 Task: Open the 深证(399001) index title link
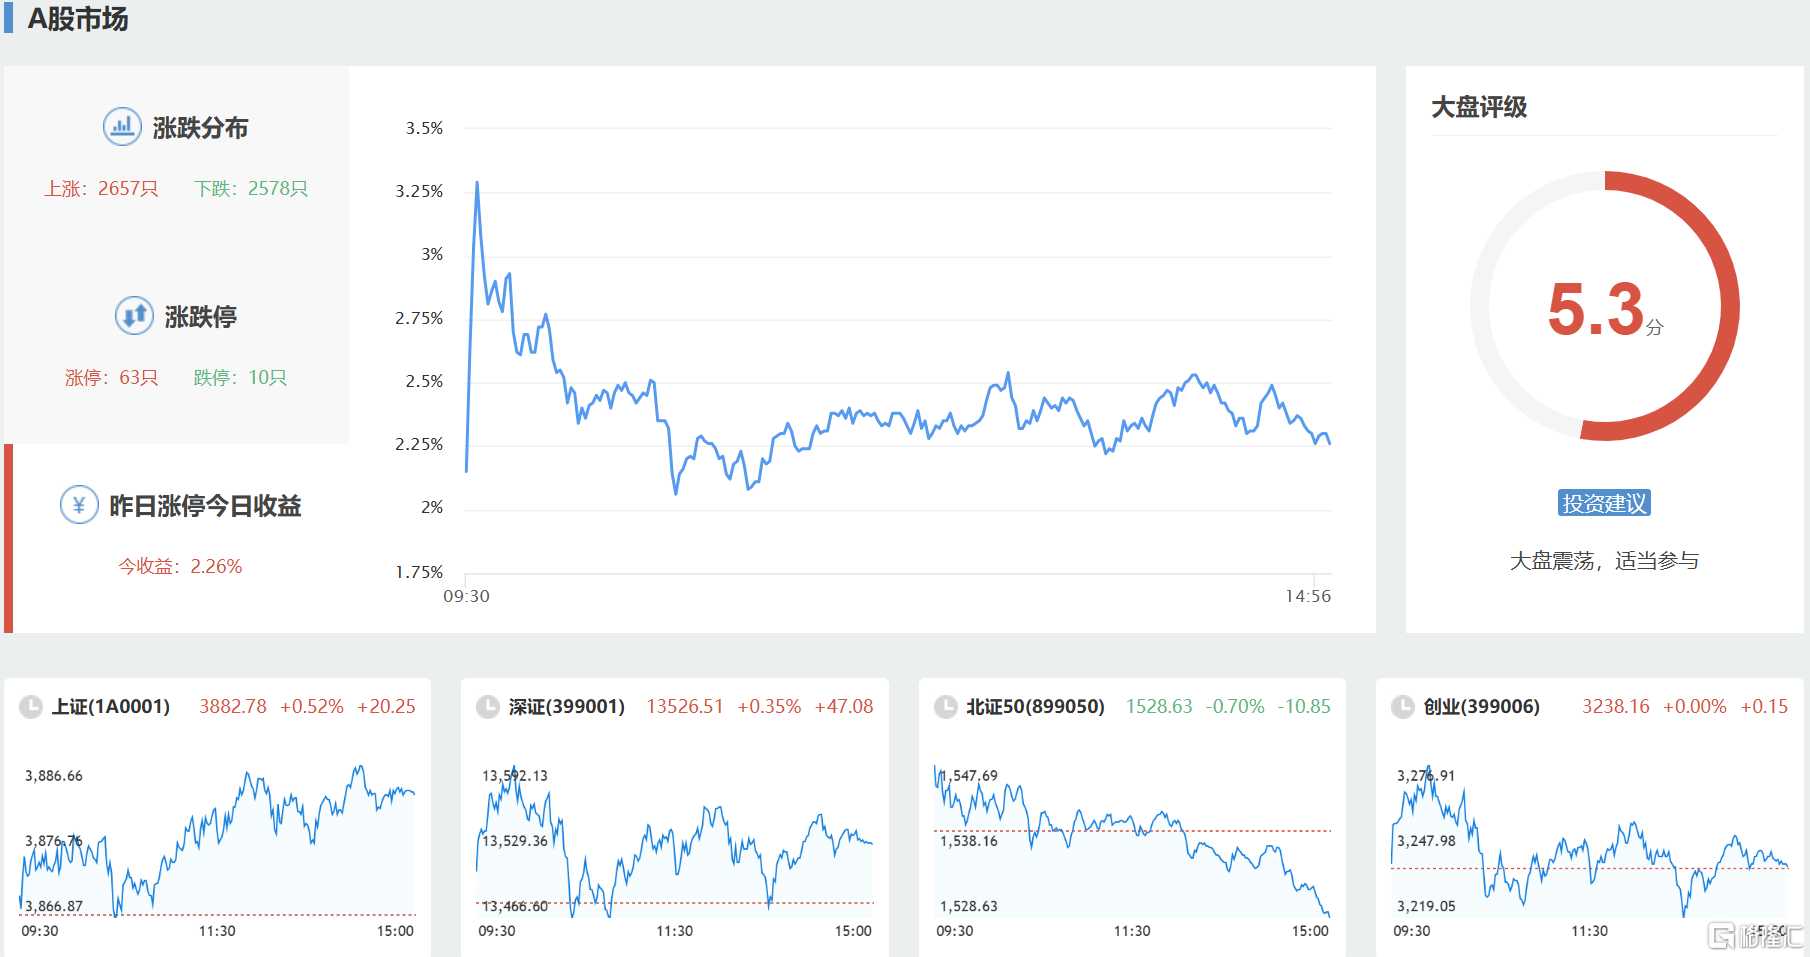click(567, 707)
